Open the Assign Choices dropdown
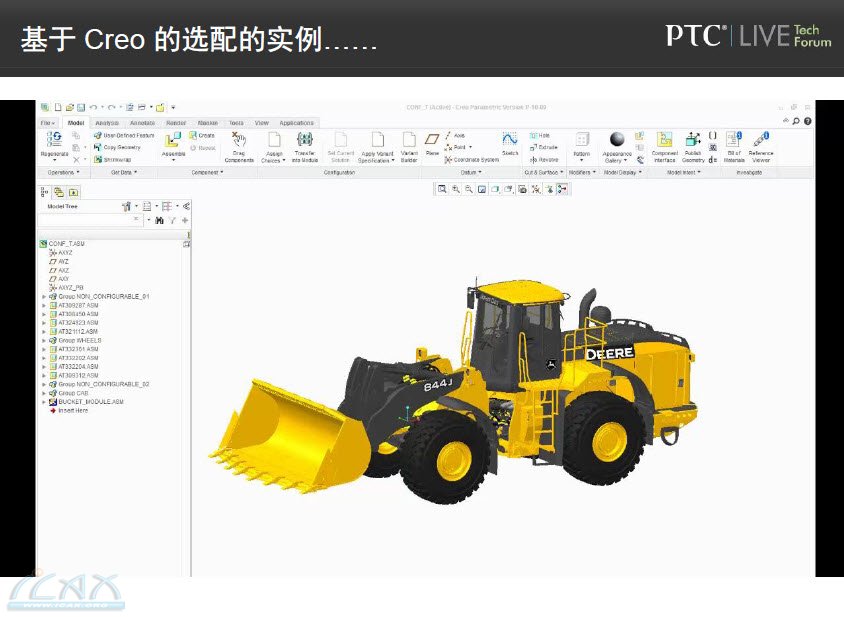This screenshot has width=844, height=617. (x=274, y=157)
